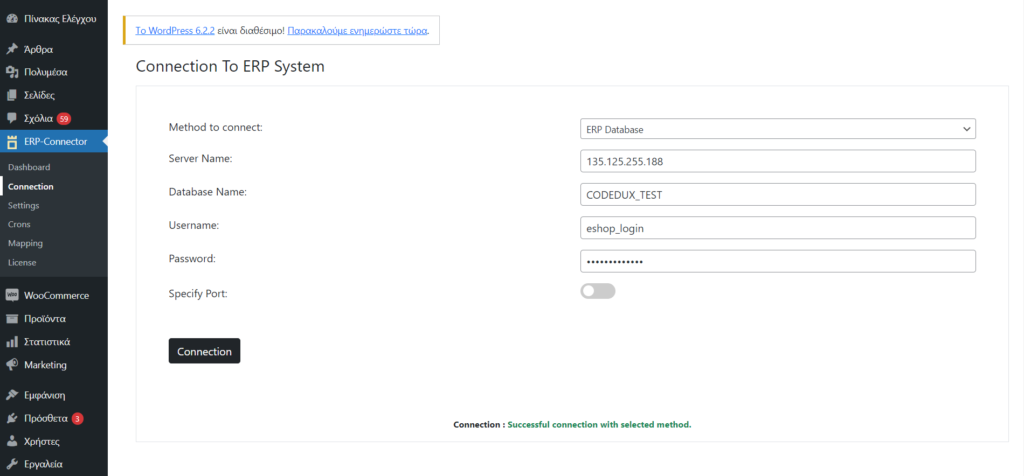Click the pages icon beside Σελίδες
Viewport: 1024px width, 476px height.
(11, 95)
